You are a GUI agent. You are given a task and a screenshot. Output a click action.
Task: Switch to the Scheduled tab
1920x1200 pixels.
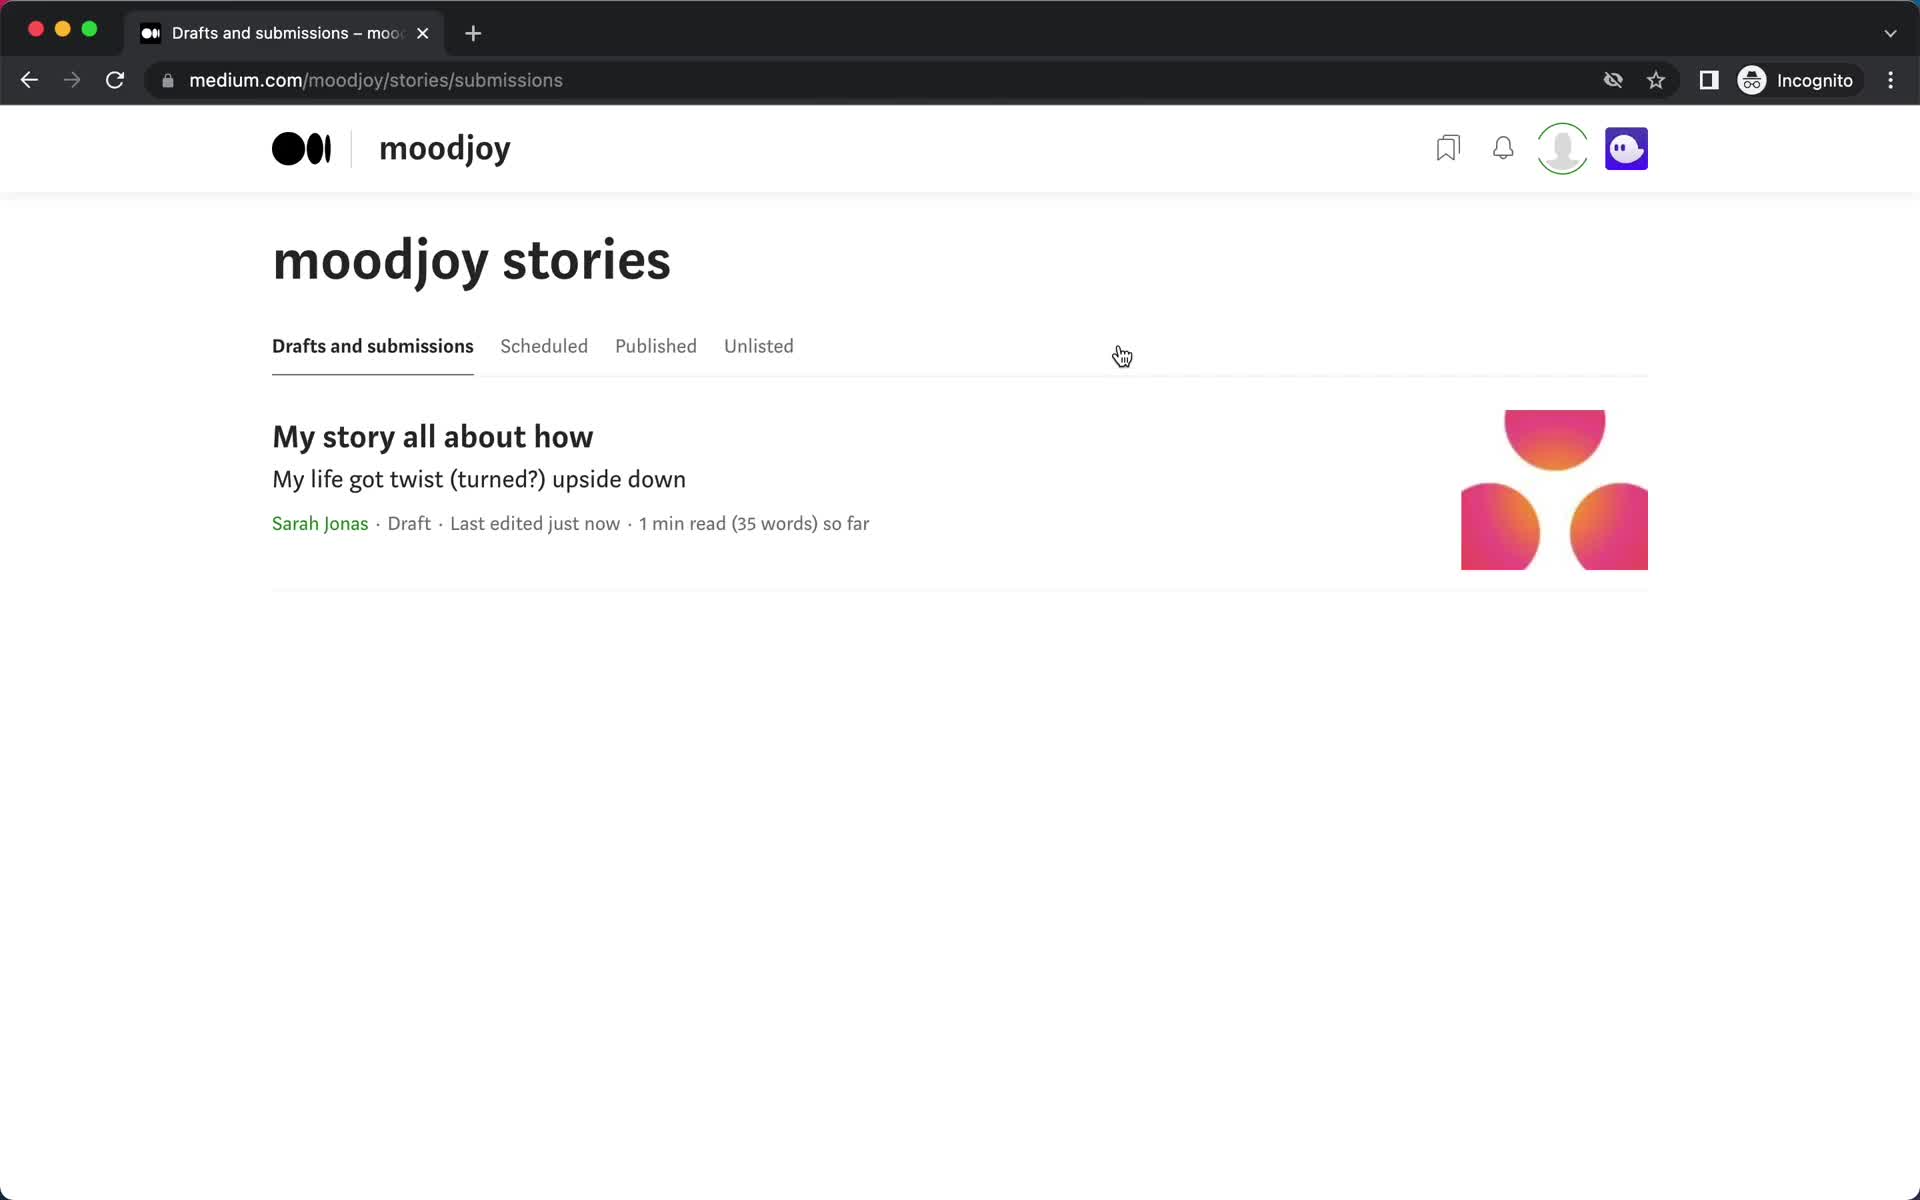543,346
